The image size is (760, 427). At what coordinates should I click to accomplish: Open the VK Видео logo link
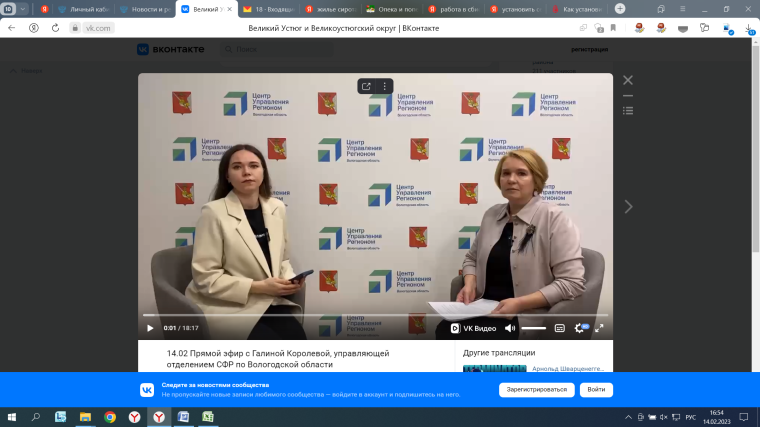click(x=473, y=328)
